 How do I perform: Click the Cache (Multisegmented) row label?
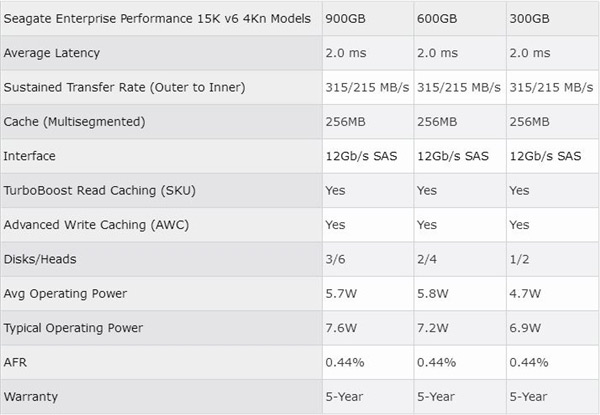pyautogui.click(x=73, y=122)
